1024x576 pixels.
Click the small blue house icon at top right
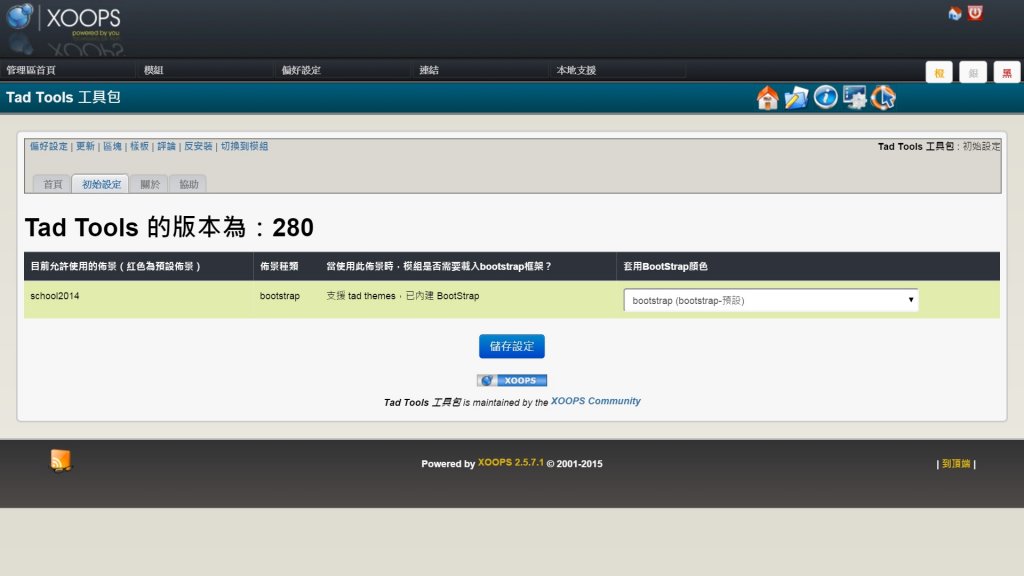pyautogui.click(x=955, y=14)
